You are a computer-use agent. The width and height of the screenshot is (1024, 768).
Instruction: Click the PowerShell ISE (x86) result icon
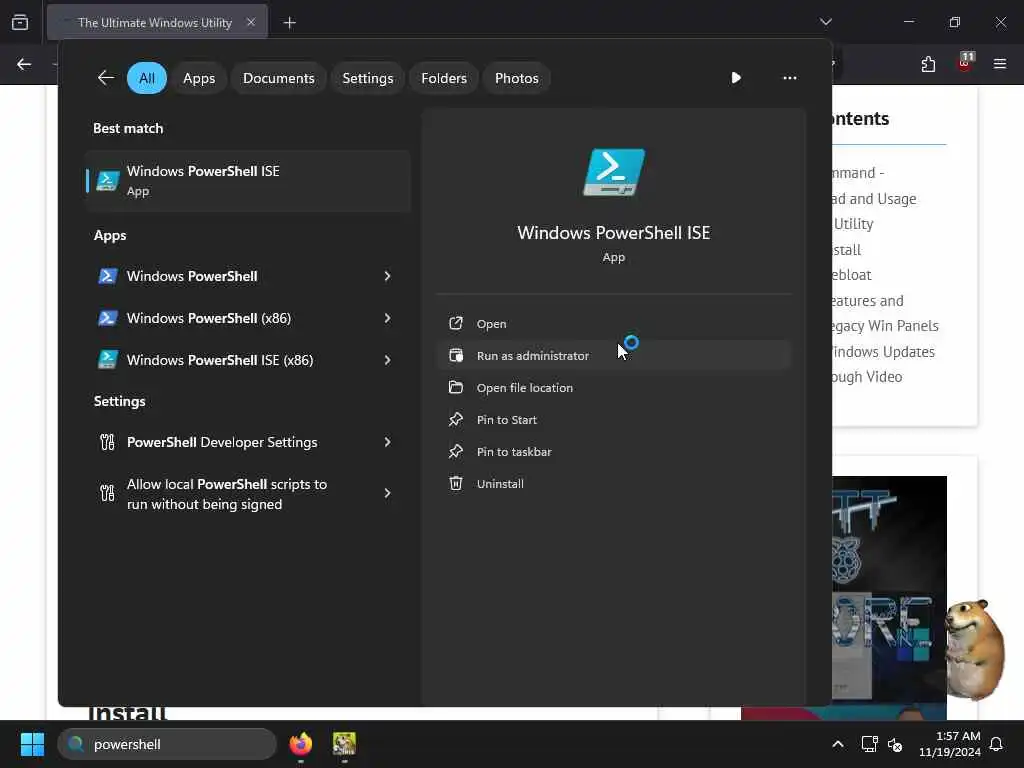coord(108,360)
